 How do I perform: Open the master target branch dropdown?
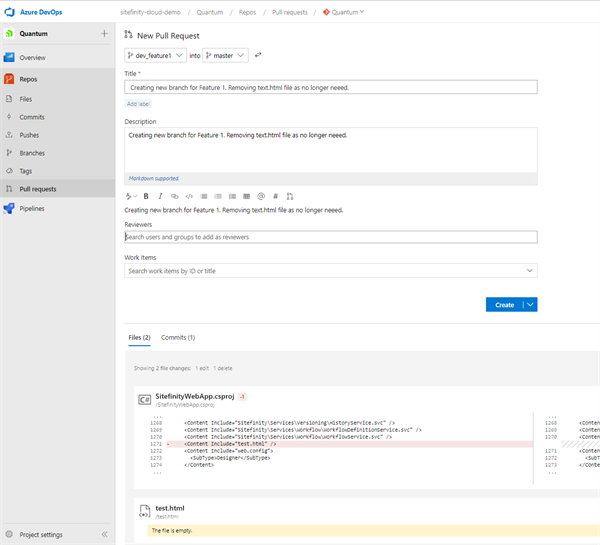225,55
